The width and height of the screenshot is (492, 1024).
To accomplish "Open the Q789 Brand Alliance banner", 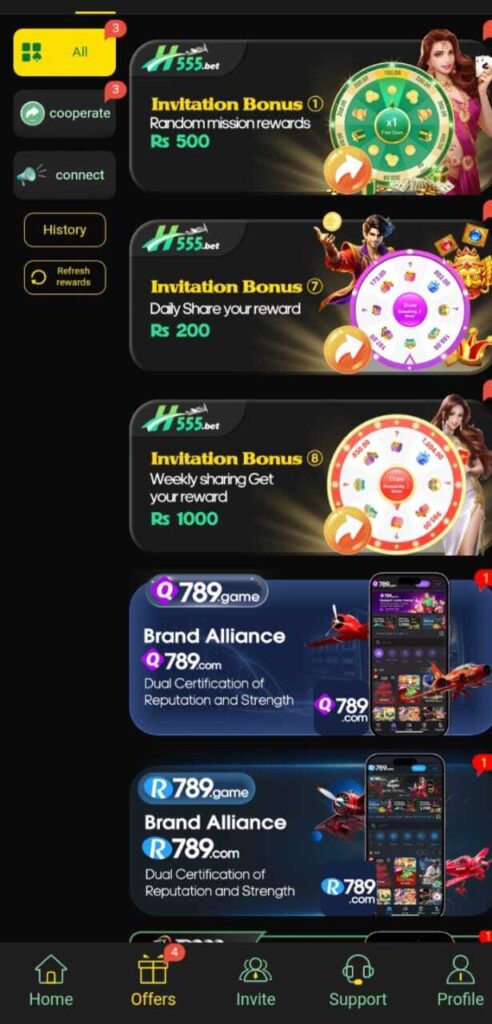I will [x=310, y=656].
